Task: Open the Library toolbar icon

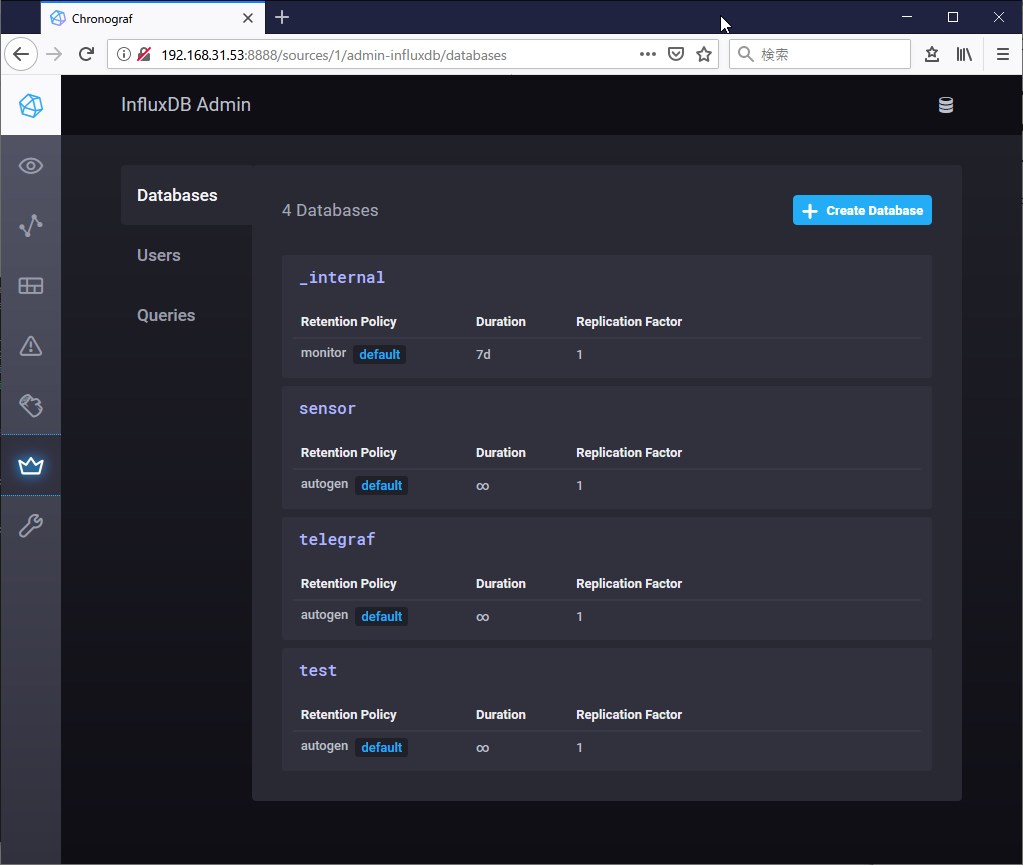Action: click(964, 54)
